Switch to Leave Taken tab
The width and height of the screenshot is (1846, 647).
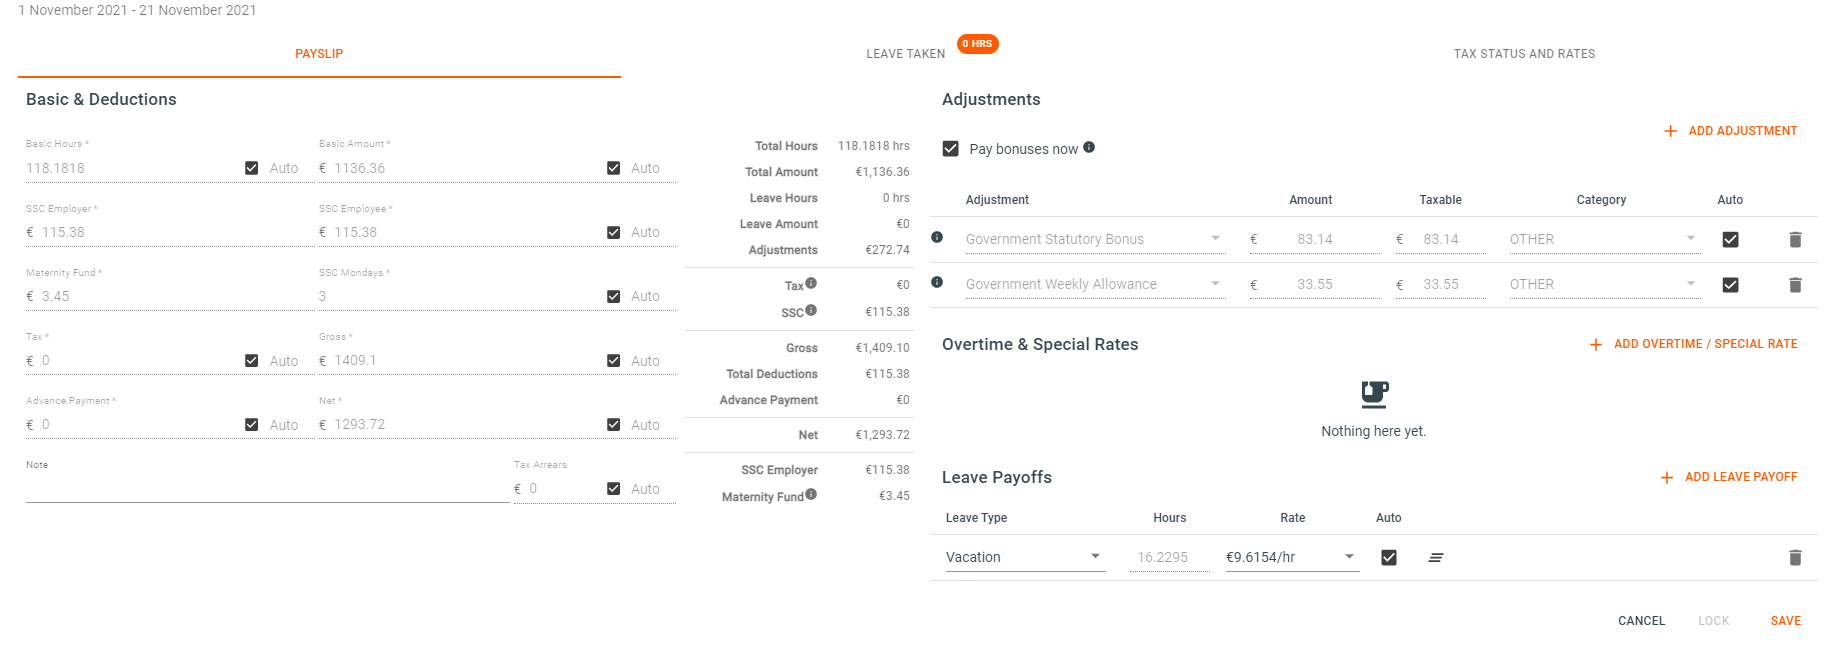[906, 54]
